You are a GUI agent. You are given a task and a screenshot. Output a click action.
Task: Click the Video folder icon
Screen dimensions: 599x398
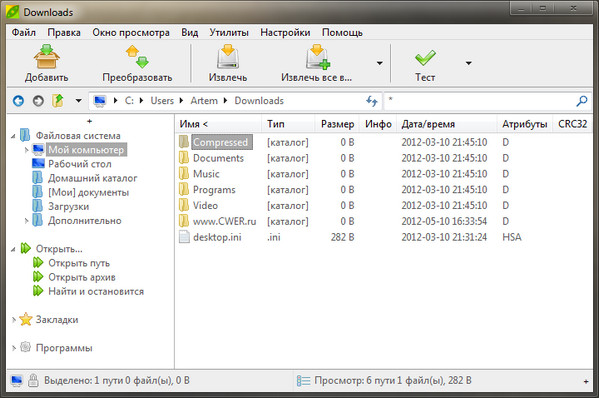[x=184, y=205]
